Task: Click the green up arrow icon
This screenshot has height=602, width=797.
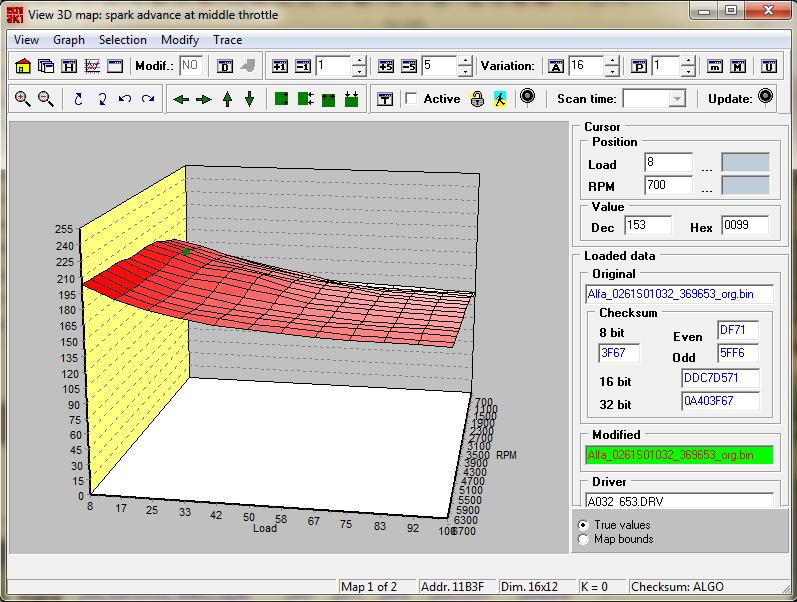Action: pyautogui.click(x=227, y=99)
